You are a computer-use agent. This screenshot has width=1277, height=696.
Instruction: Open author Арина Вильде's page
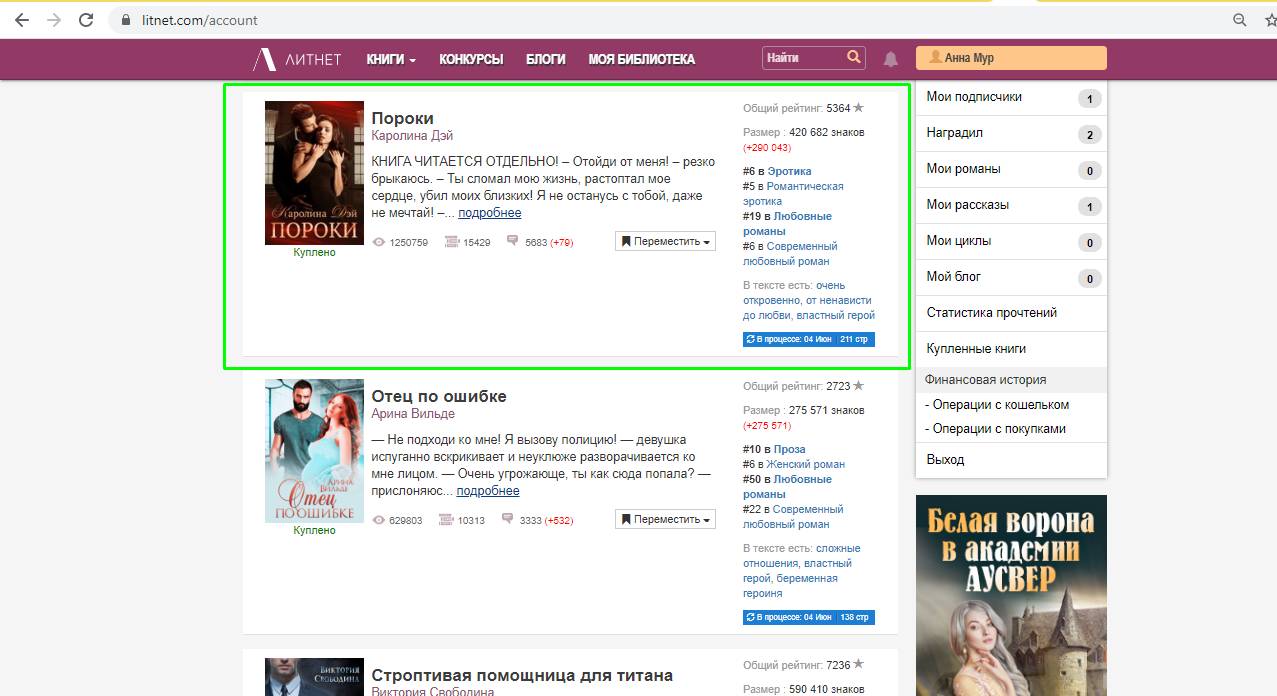pyautogui.click(x=413, y=413)
